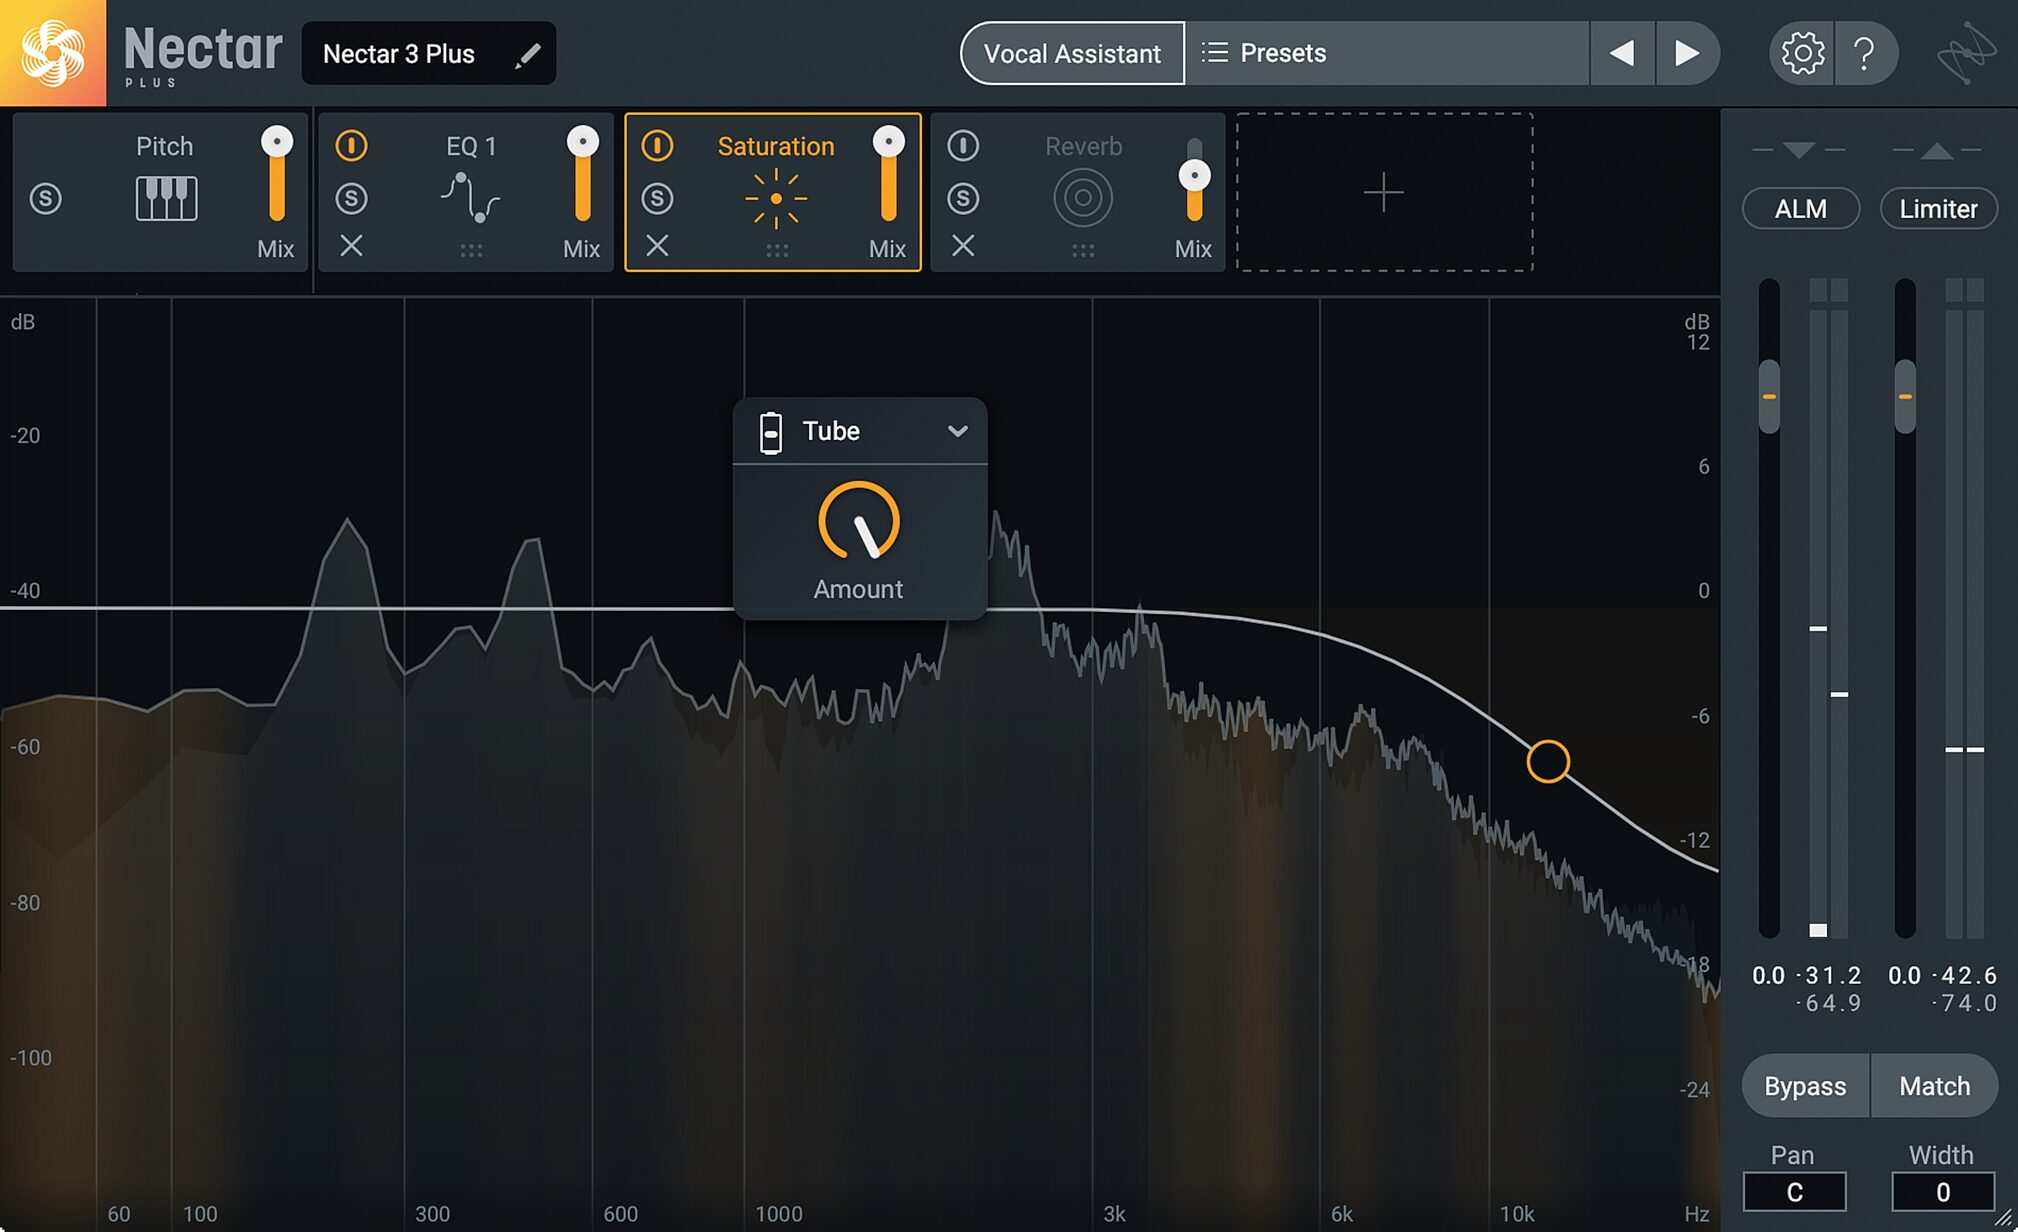Click the Nectar 3 Plus preset name
This screenshot has height=1232, width=2018.
pyautogui.click(x=399, y=54)
